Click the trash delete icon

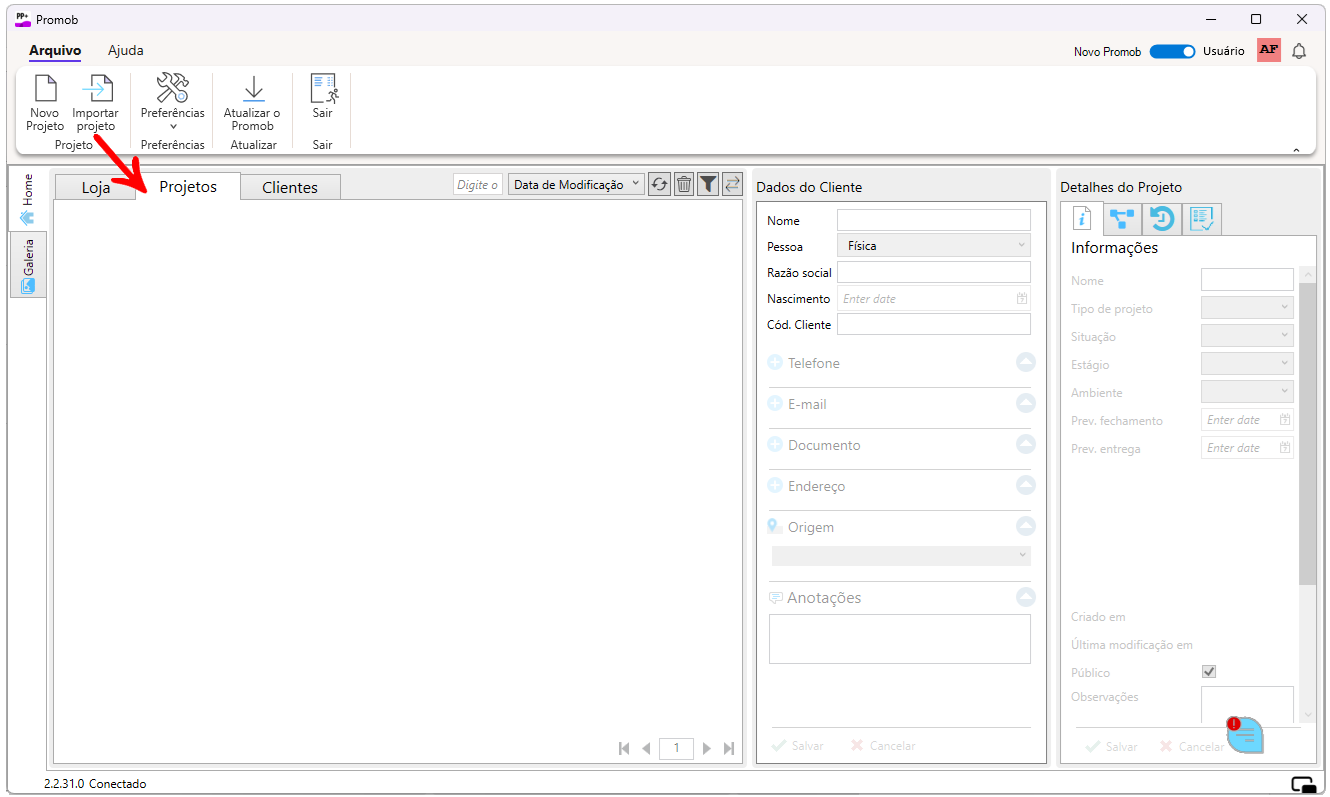684,184
